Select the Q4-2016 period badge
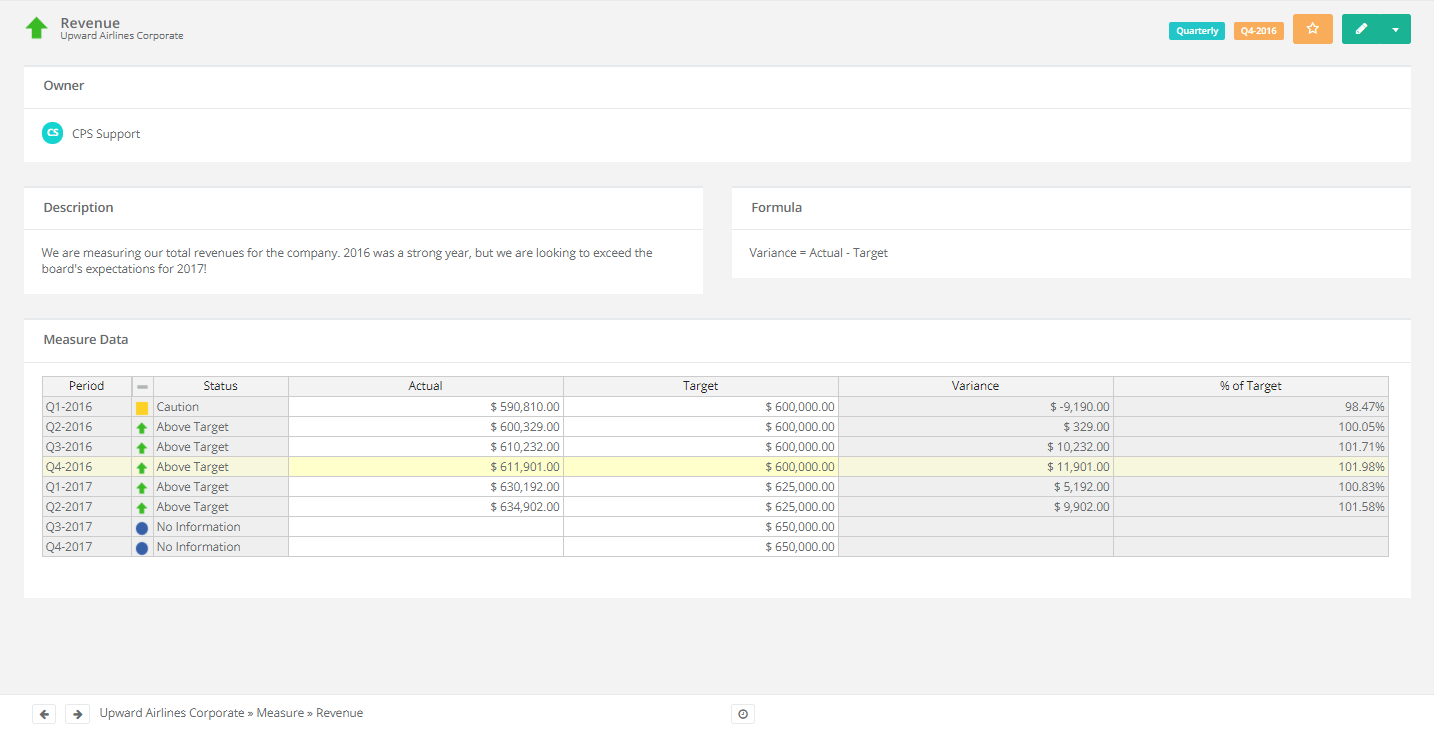The image size is (1434, 733). pos(1258,30)
